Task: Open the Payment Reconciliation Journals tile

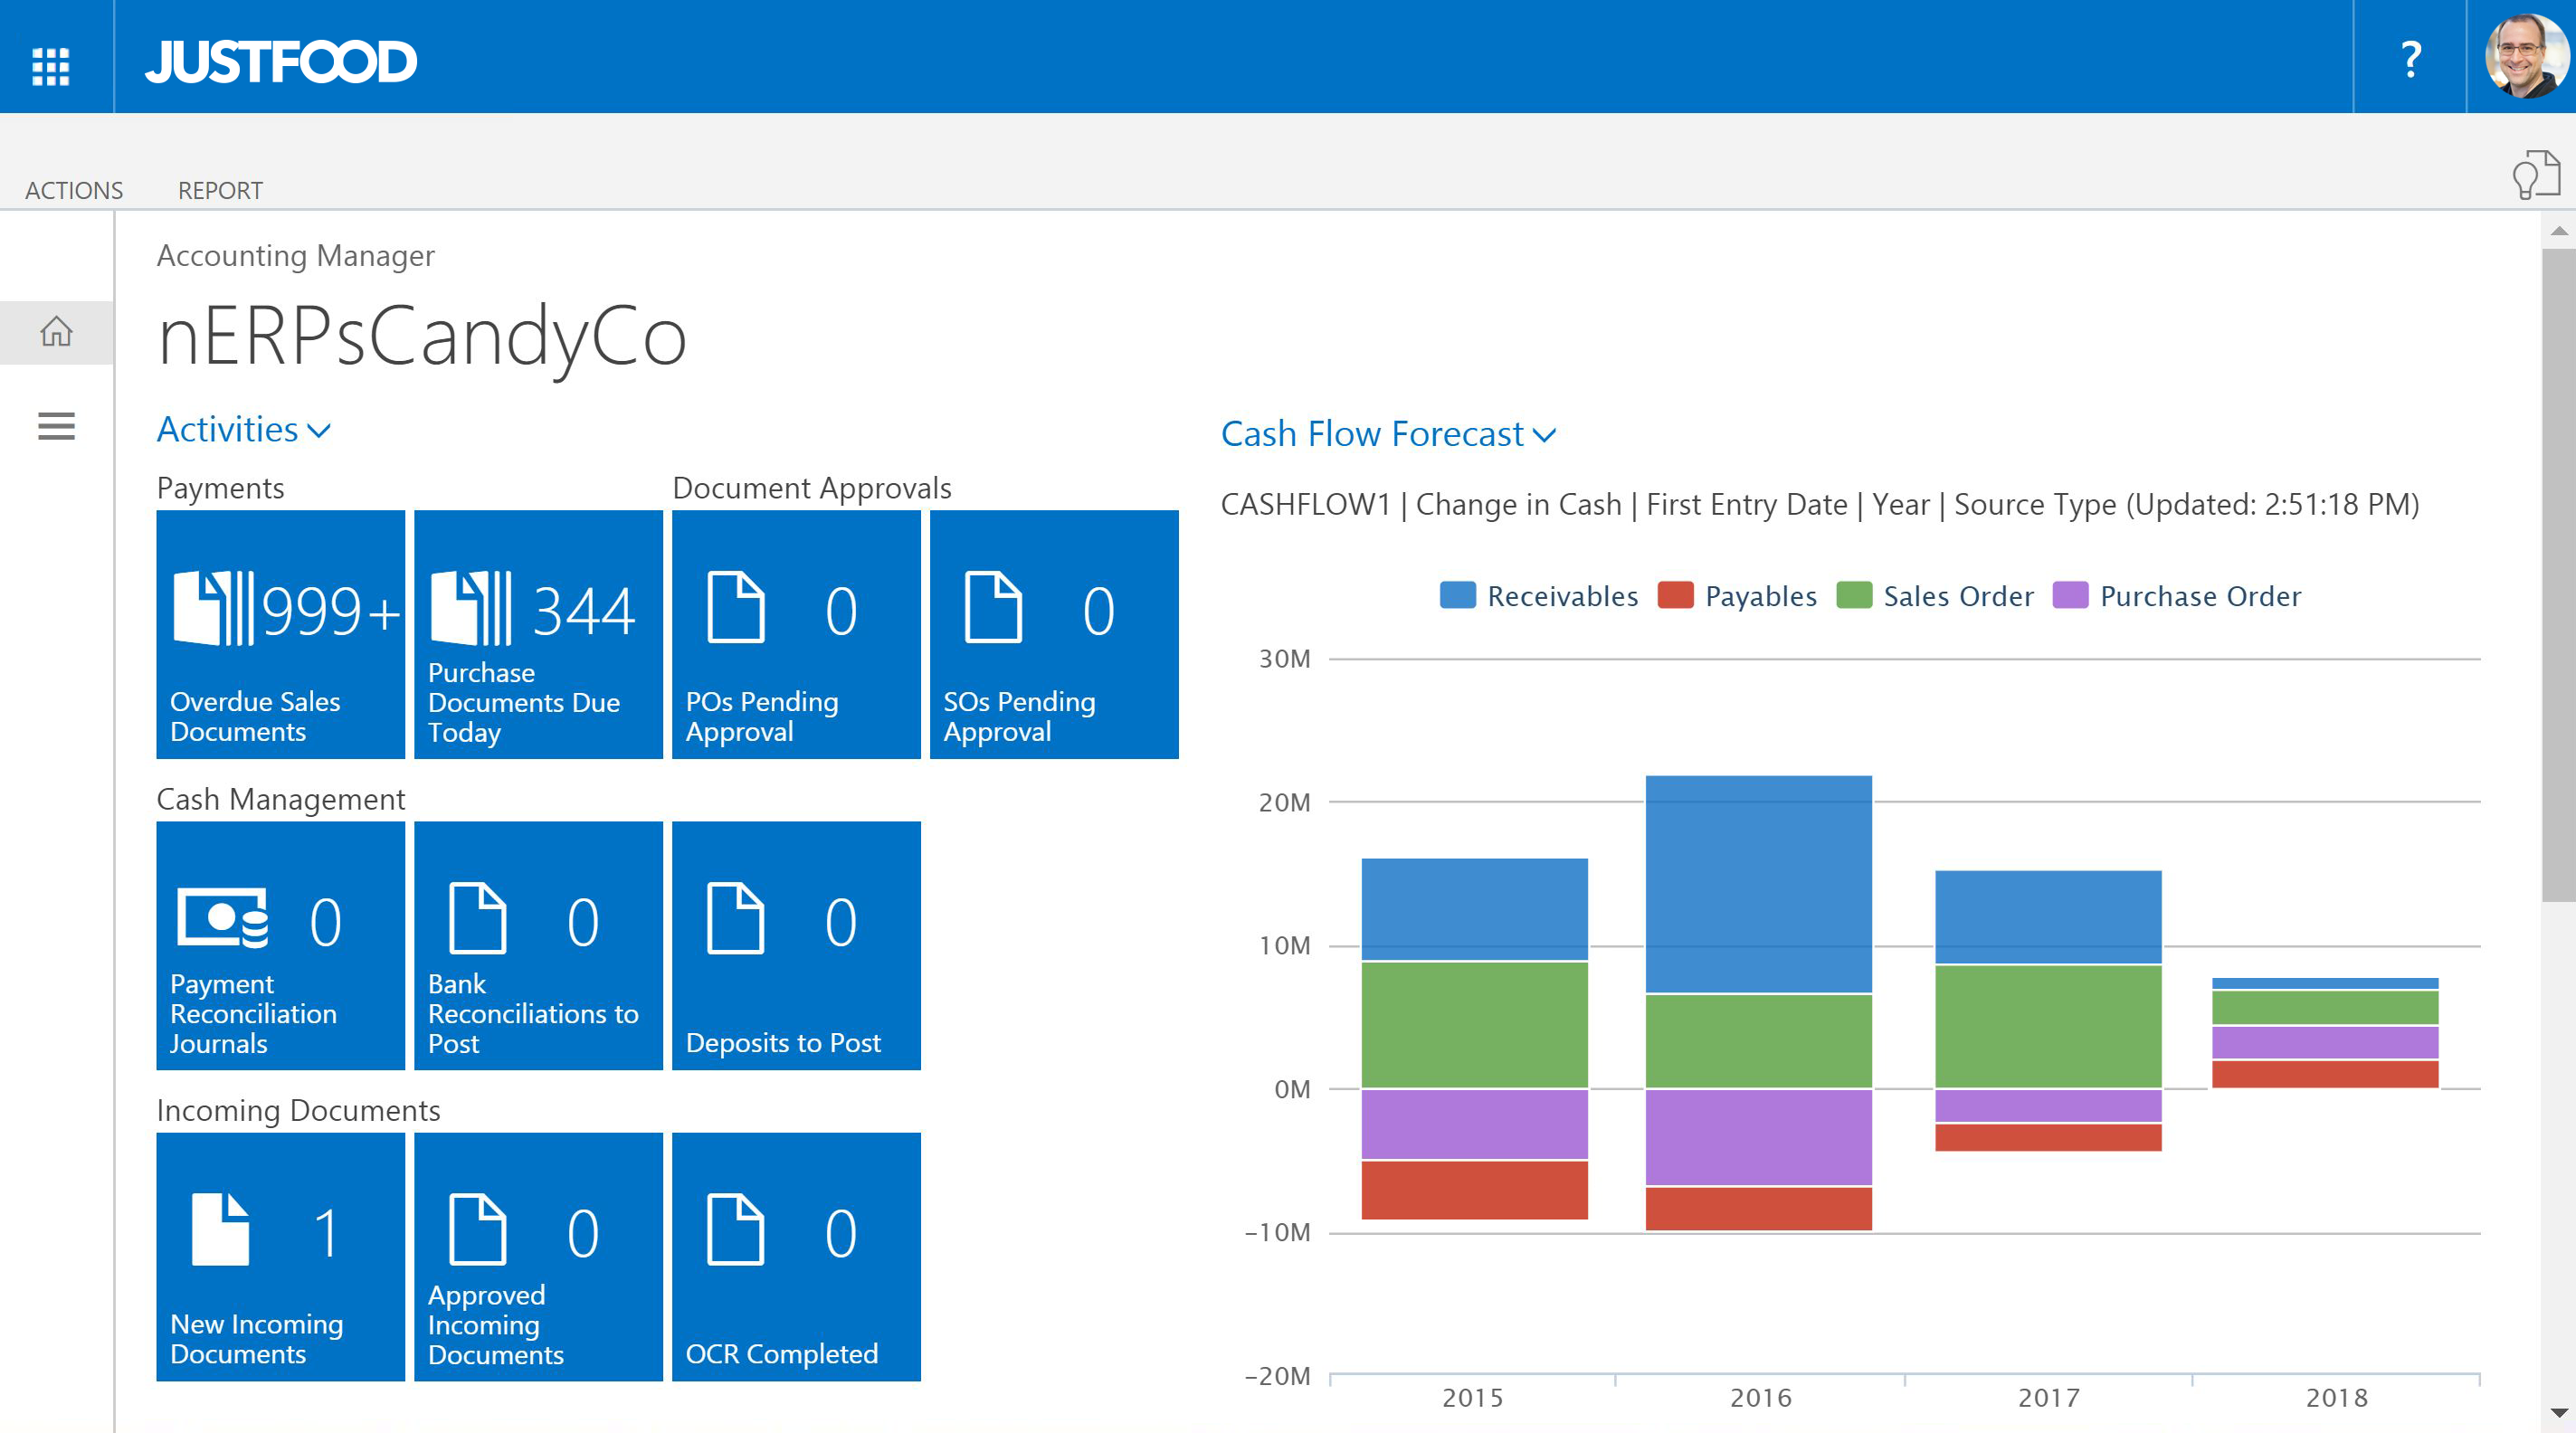Action: [280, 945]
